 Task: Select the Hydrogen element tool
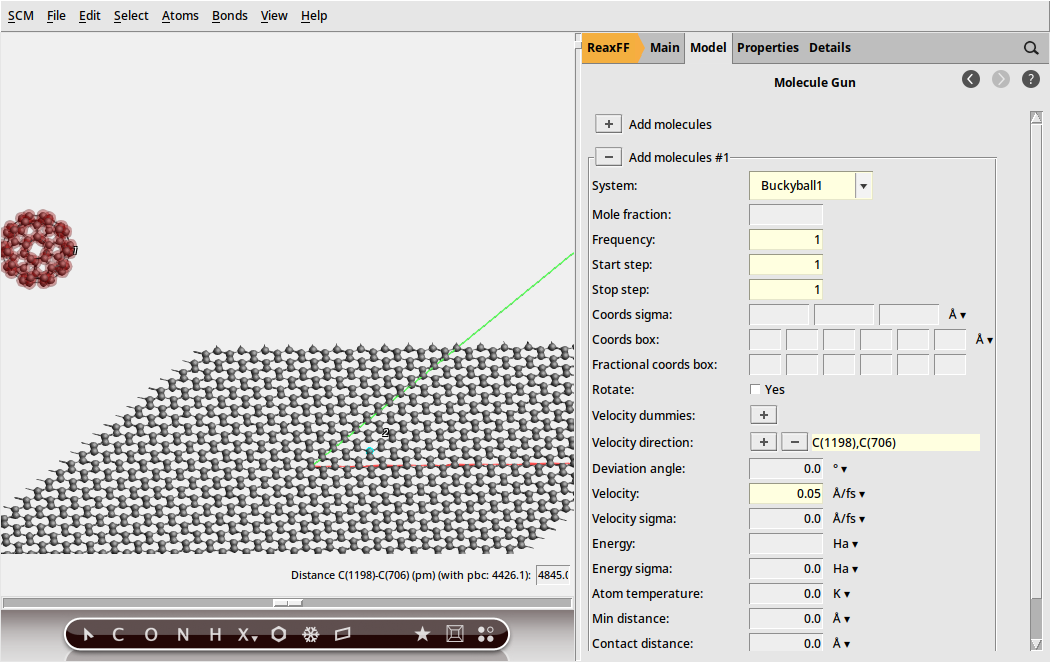pos(214,634)
